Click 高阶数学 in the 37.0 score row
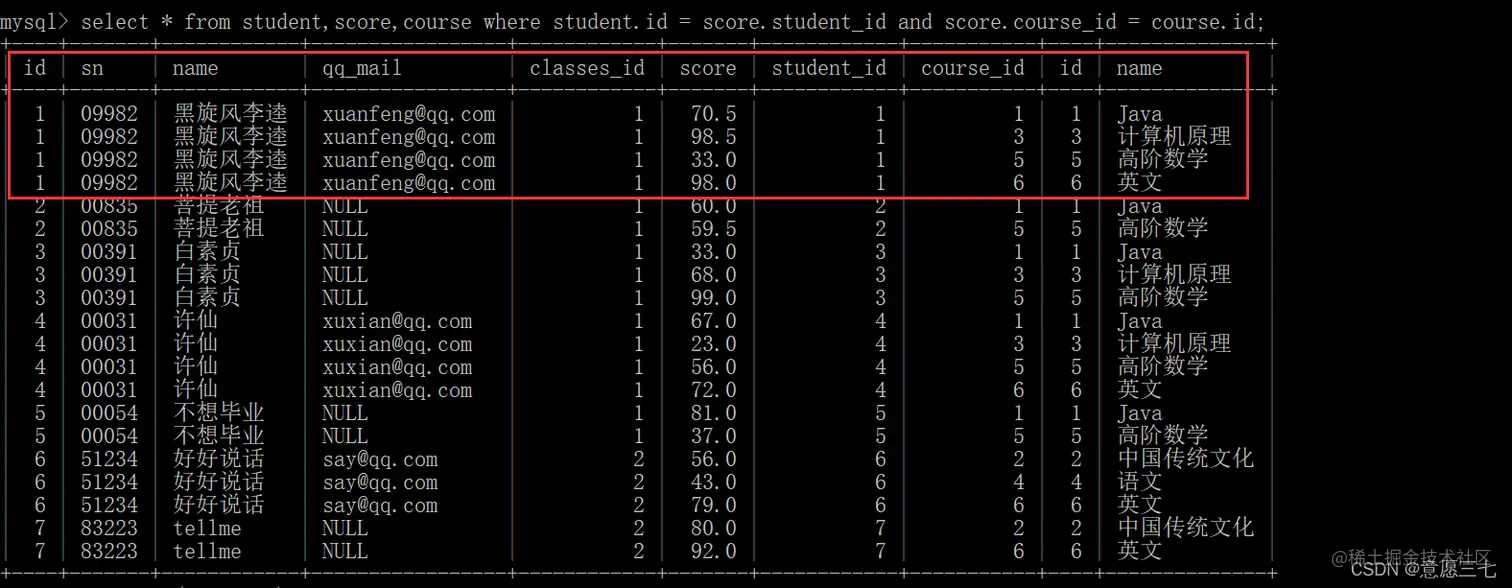This screenshot has width=1512, height=588. point(1163,436)
